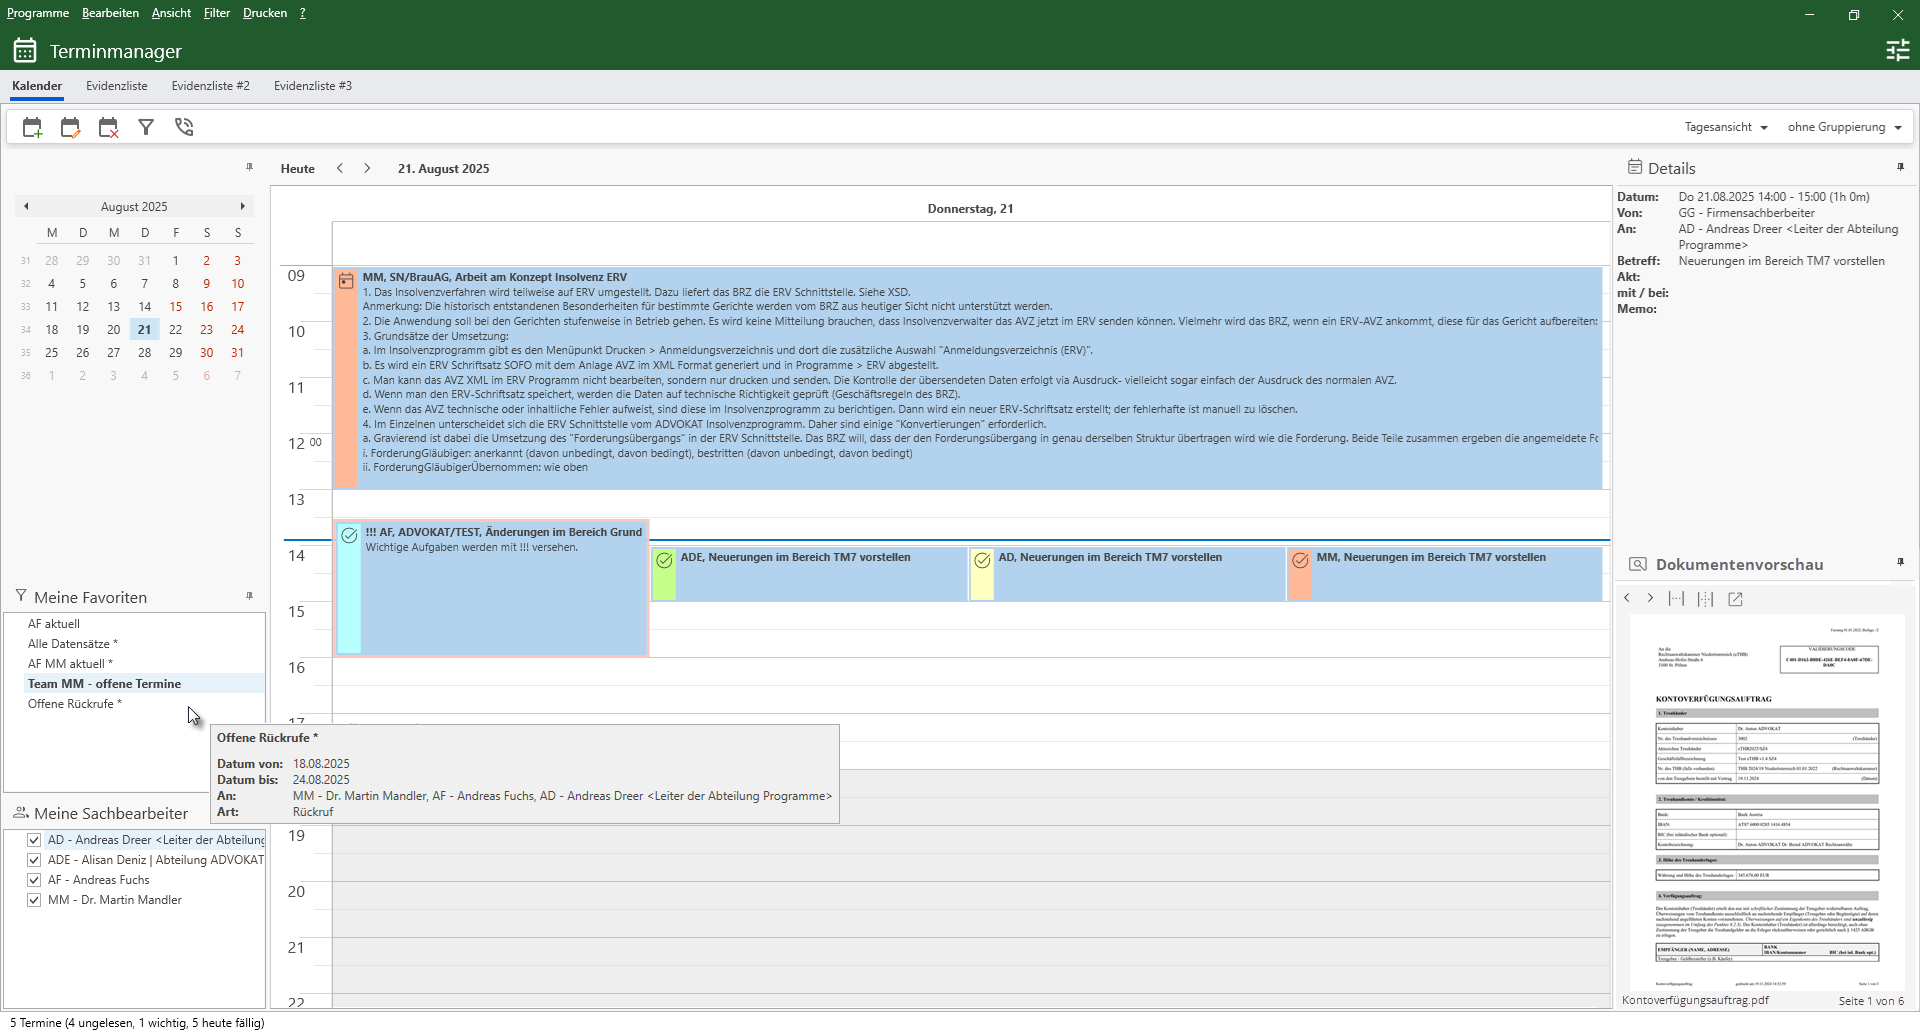Disable MM - Dr. Martin Mandler checkbox

34,899
